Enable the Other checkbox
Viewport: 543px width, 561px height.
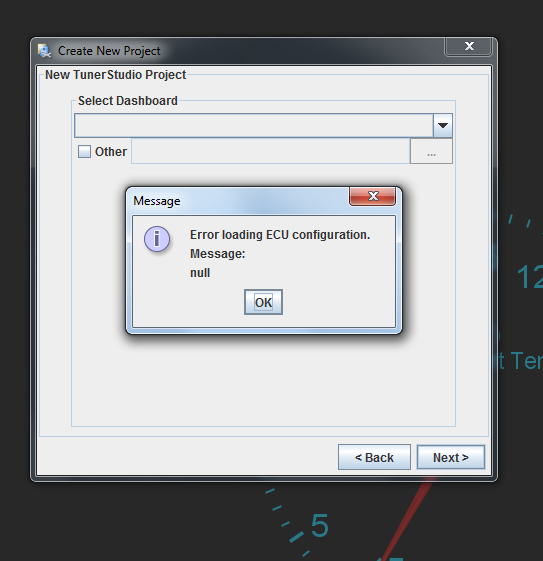[84, 151]
